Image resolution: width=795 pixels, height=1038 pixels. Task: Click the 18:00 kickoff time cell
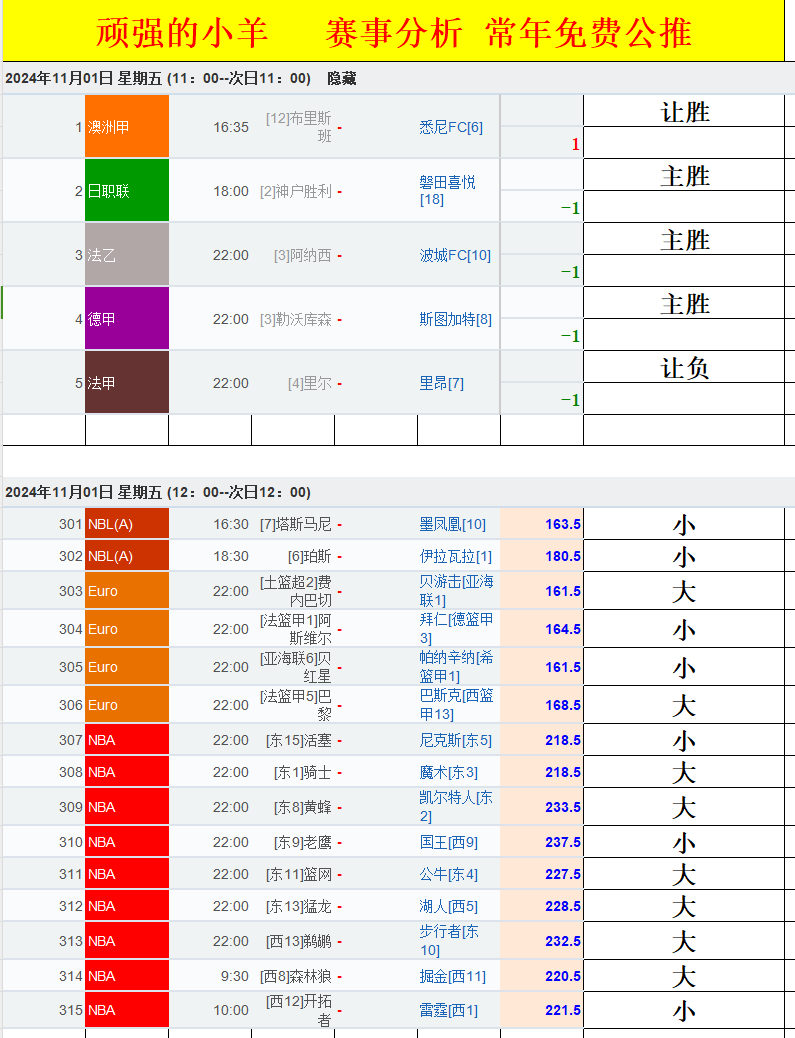pyautogui.click(x=230, y=191)
